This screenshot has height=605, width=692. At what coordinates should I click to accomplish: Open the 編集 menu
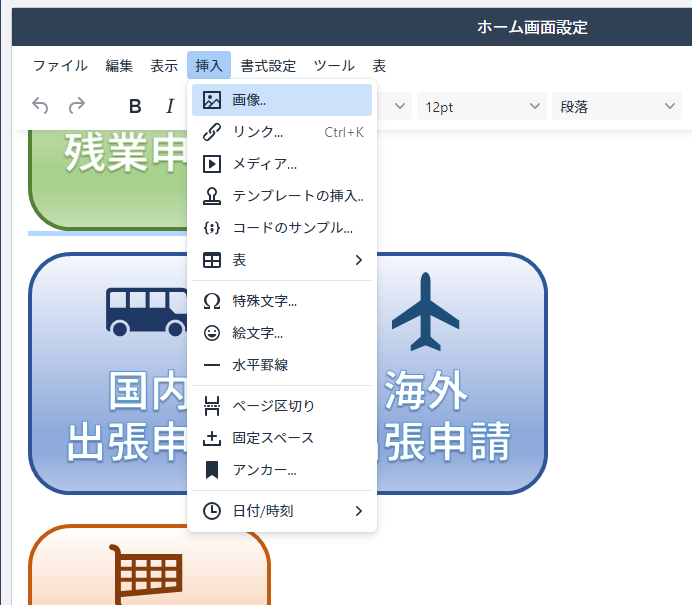pyautogui.click(x=119, y=66)
